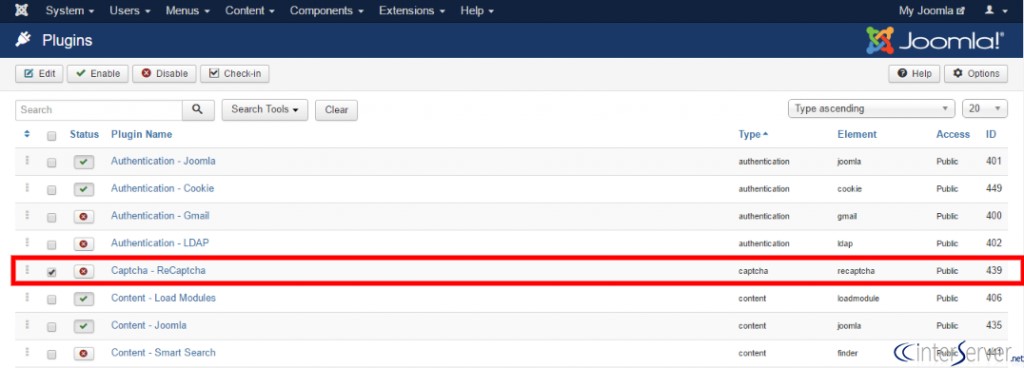1024x368 pixels.
Task: Click into the Search input field
Action: [99, 110]
